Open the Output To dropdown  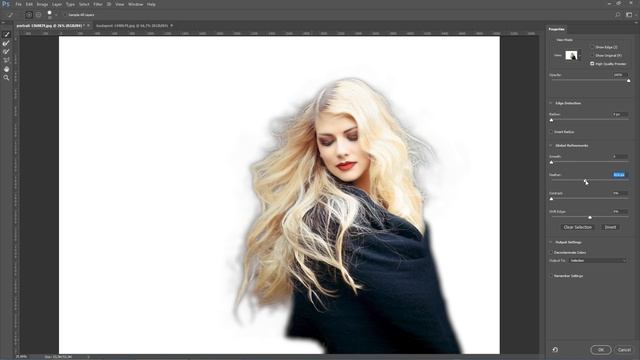click(598, 260)
